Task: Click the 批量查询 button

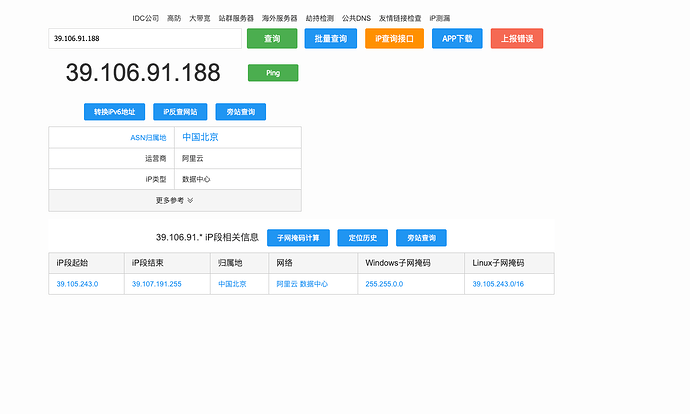Action: [330, 39]
